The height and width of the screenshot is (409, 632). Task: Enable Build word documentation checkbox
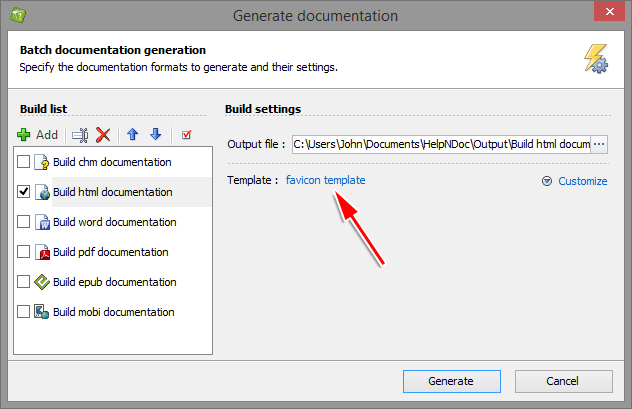coord(23,222)
